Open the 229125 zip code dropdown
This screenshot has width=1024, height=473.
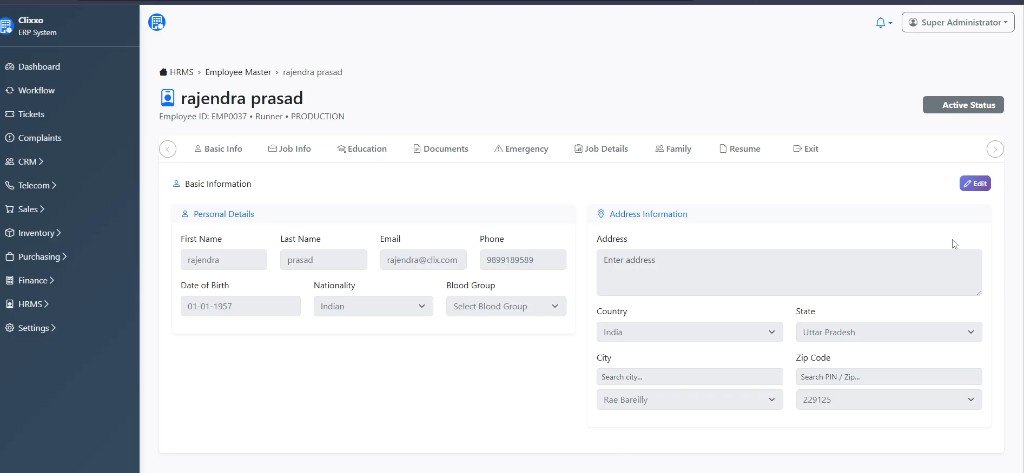point(889,400)
